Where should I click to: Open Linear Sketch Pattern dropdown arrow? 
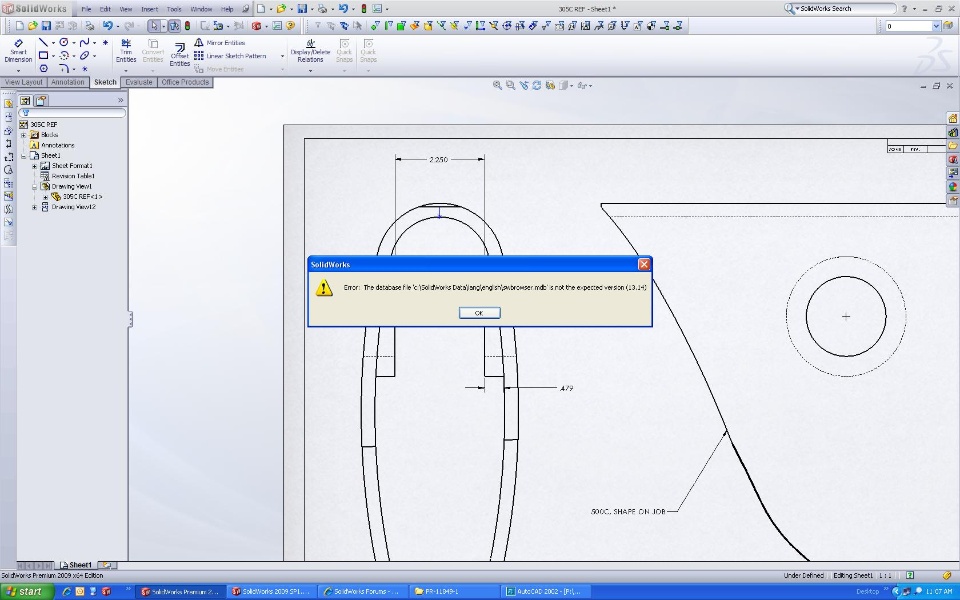282,56
